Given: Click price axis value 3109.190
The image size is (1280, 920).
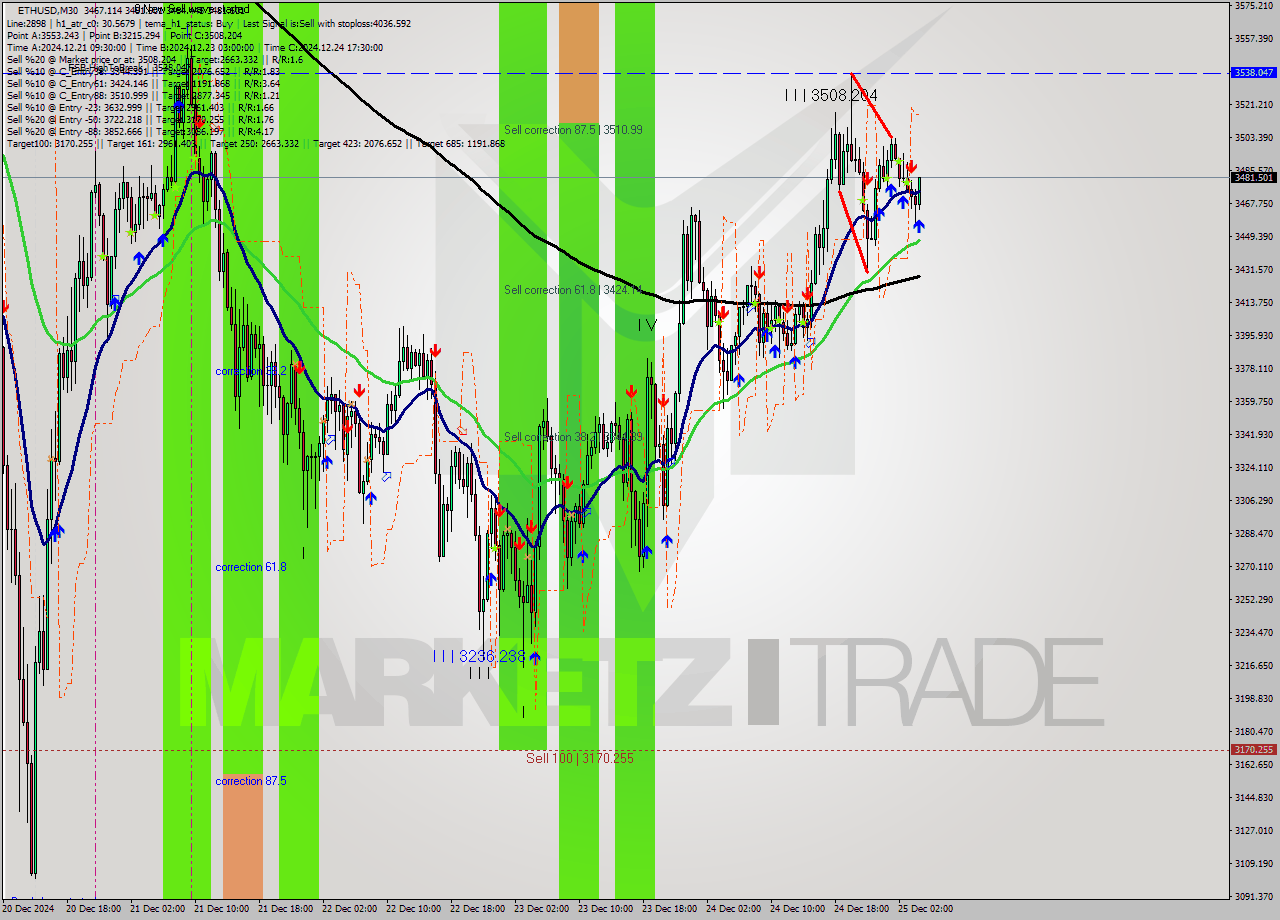Looking at the screenshot, I should click(x=1253, y=864).
